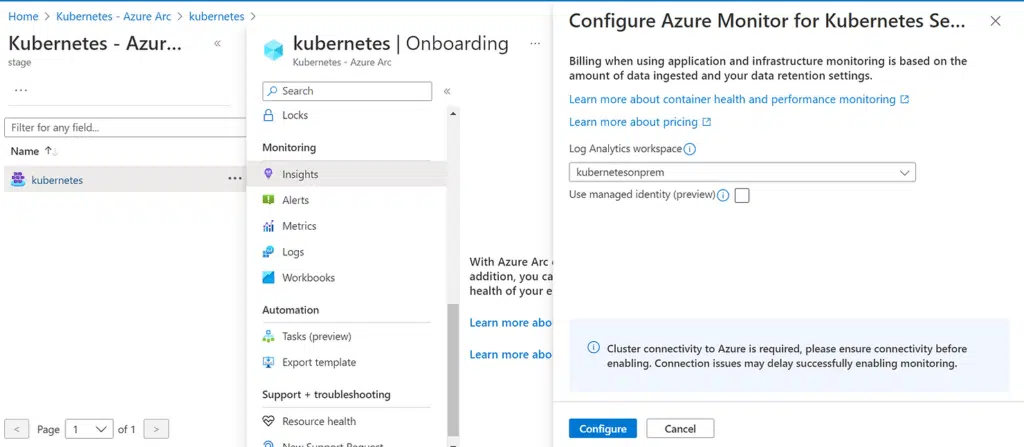Click the resource menu scrollbar thumb
This screenshot has height=447, width=1024.
pyautogui.click(x=453, y=369)
